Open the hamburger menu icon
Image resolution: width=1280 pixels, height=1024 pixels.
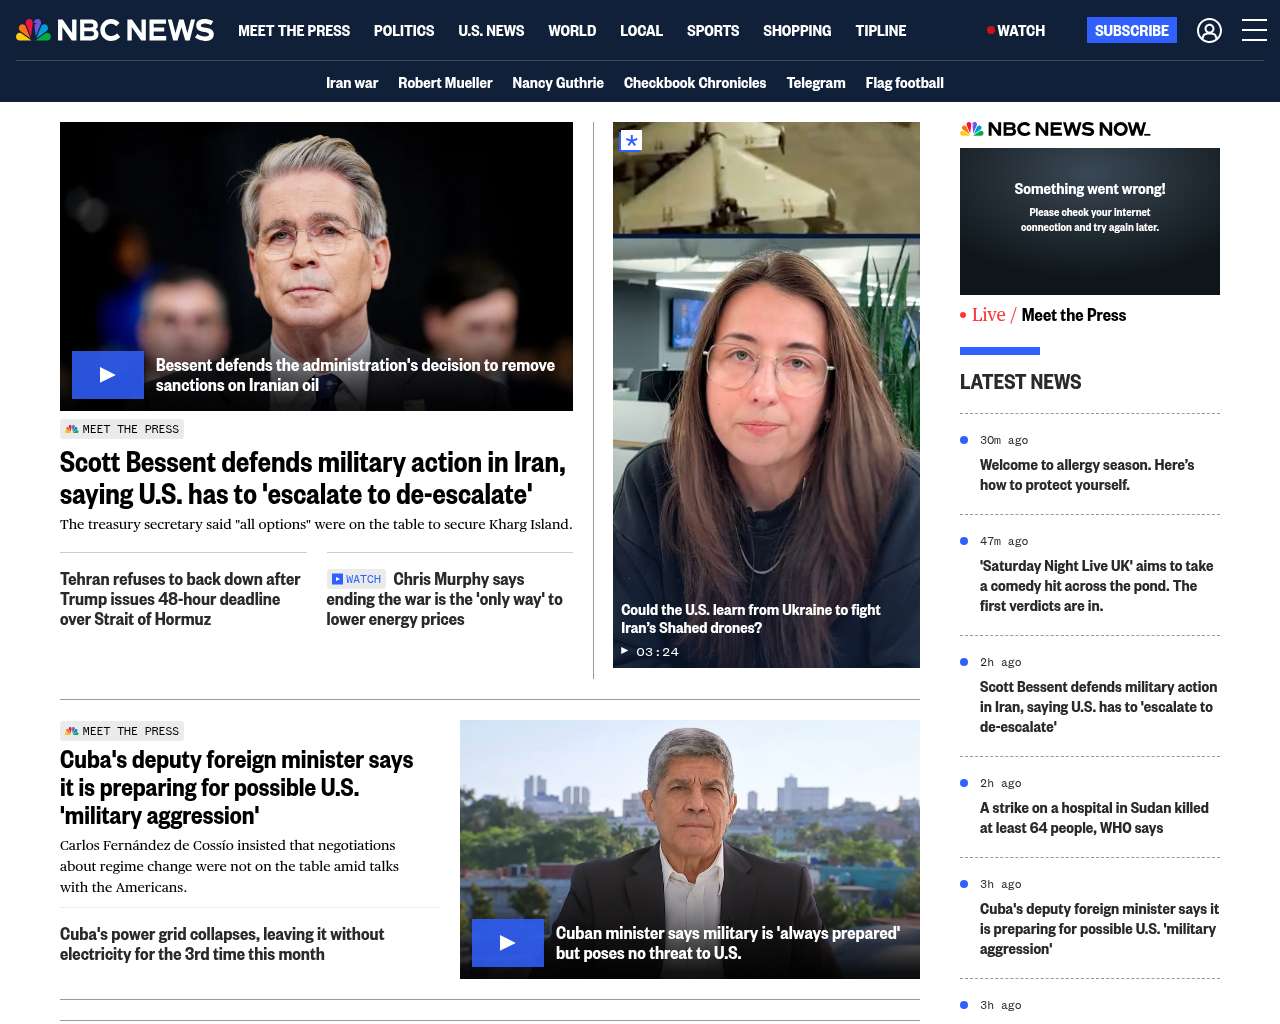point(1254,31)
